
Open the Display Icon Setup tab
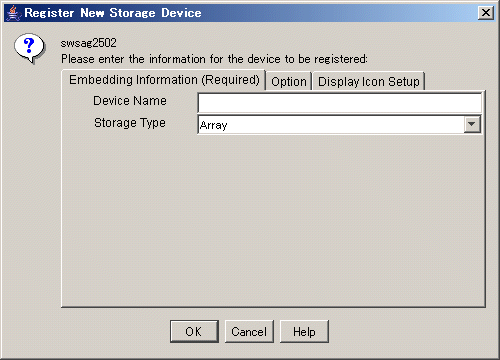click(x=368, y=82)
